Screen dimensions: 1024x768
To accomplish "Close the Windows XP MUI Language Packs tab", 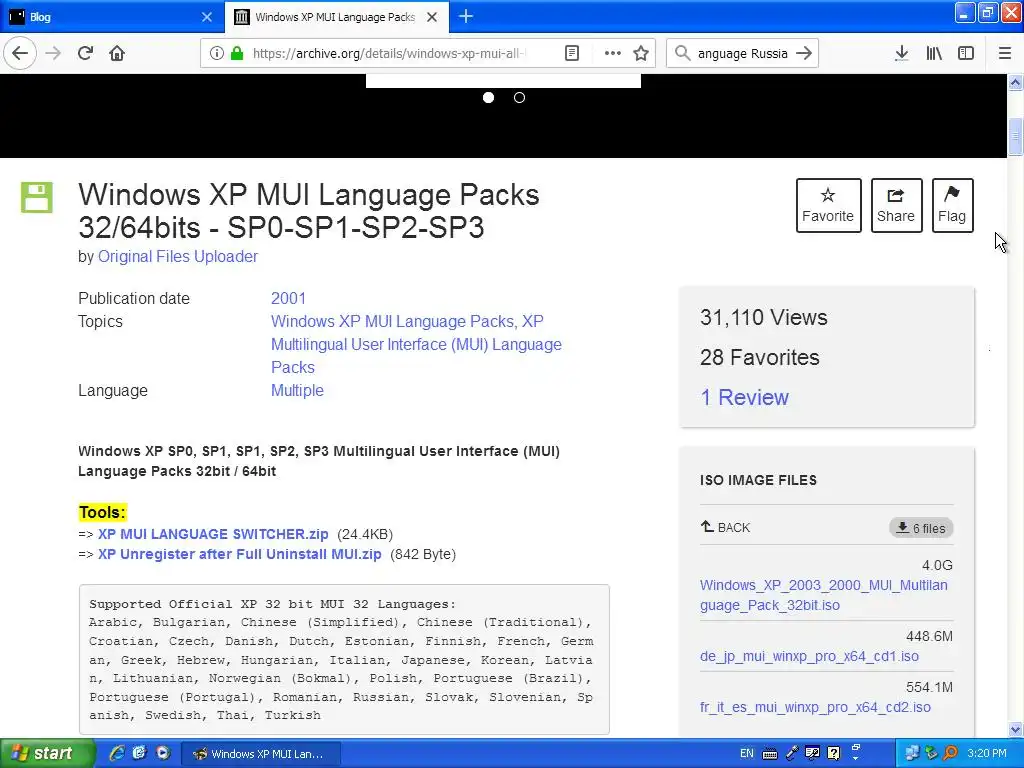I will pyautogui.click(x=432, y=17).
